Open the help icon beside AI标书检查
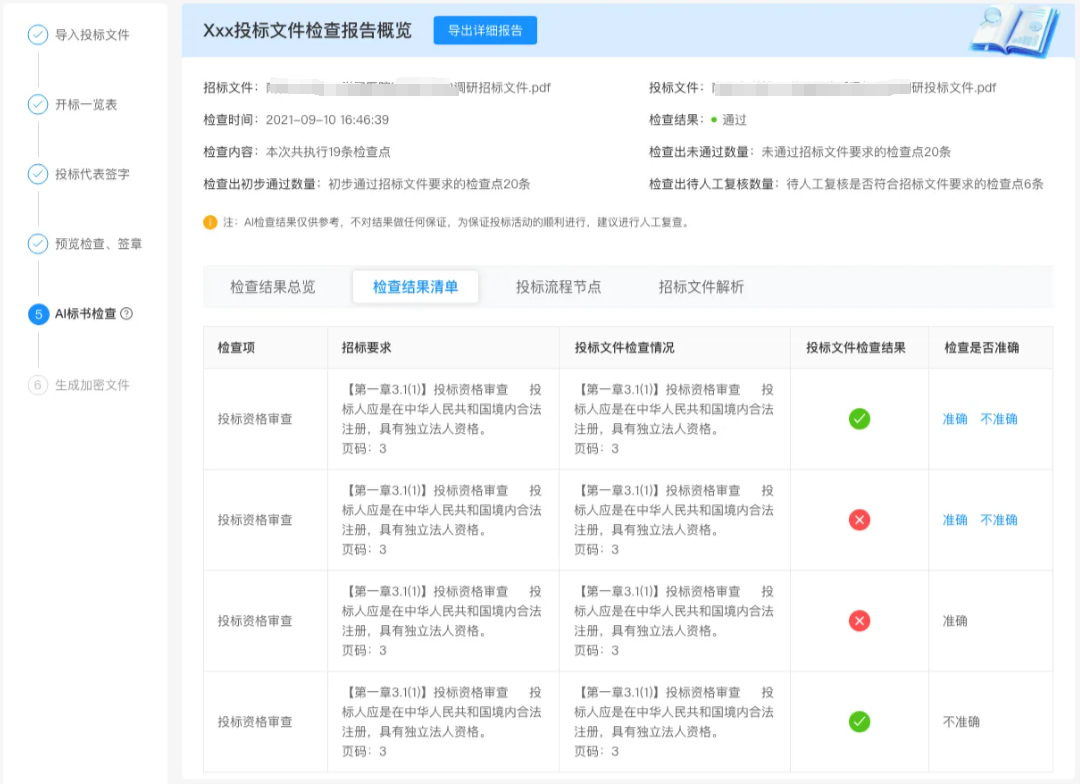The height and width of the screenshot is (784, 1080). tap(127, 313)
